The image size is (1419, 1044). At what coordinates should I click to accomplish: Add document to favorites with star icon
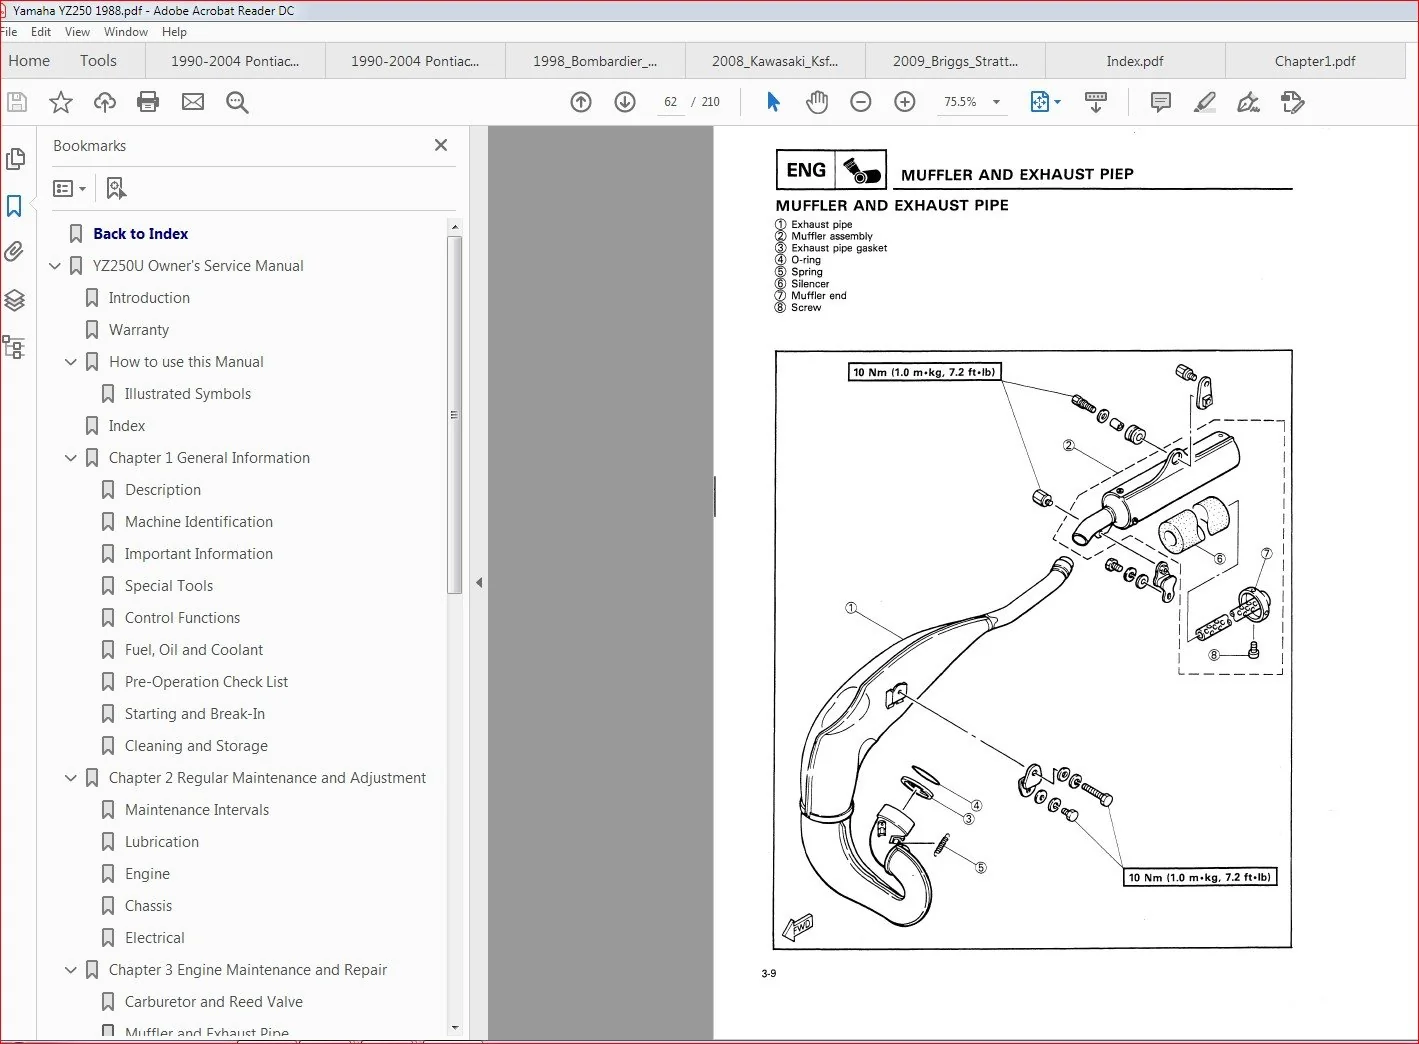coord(61,102)
